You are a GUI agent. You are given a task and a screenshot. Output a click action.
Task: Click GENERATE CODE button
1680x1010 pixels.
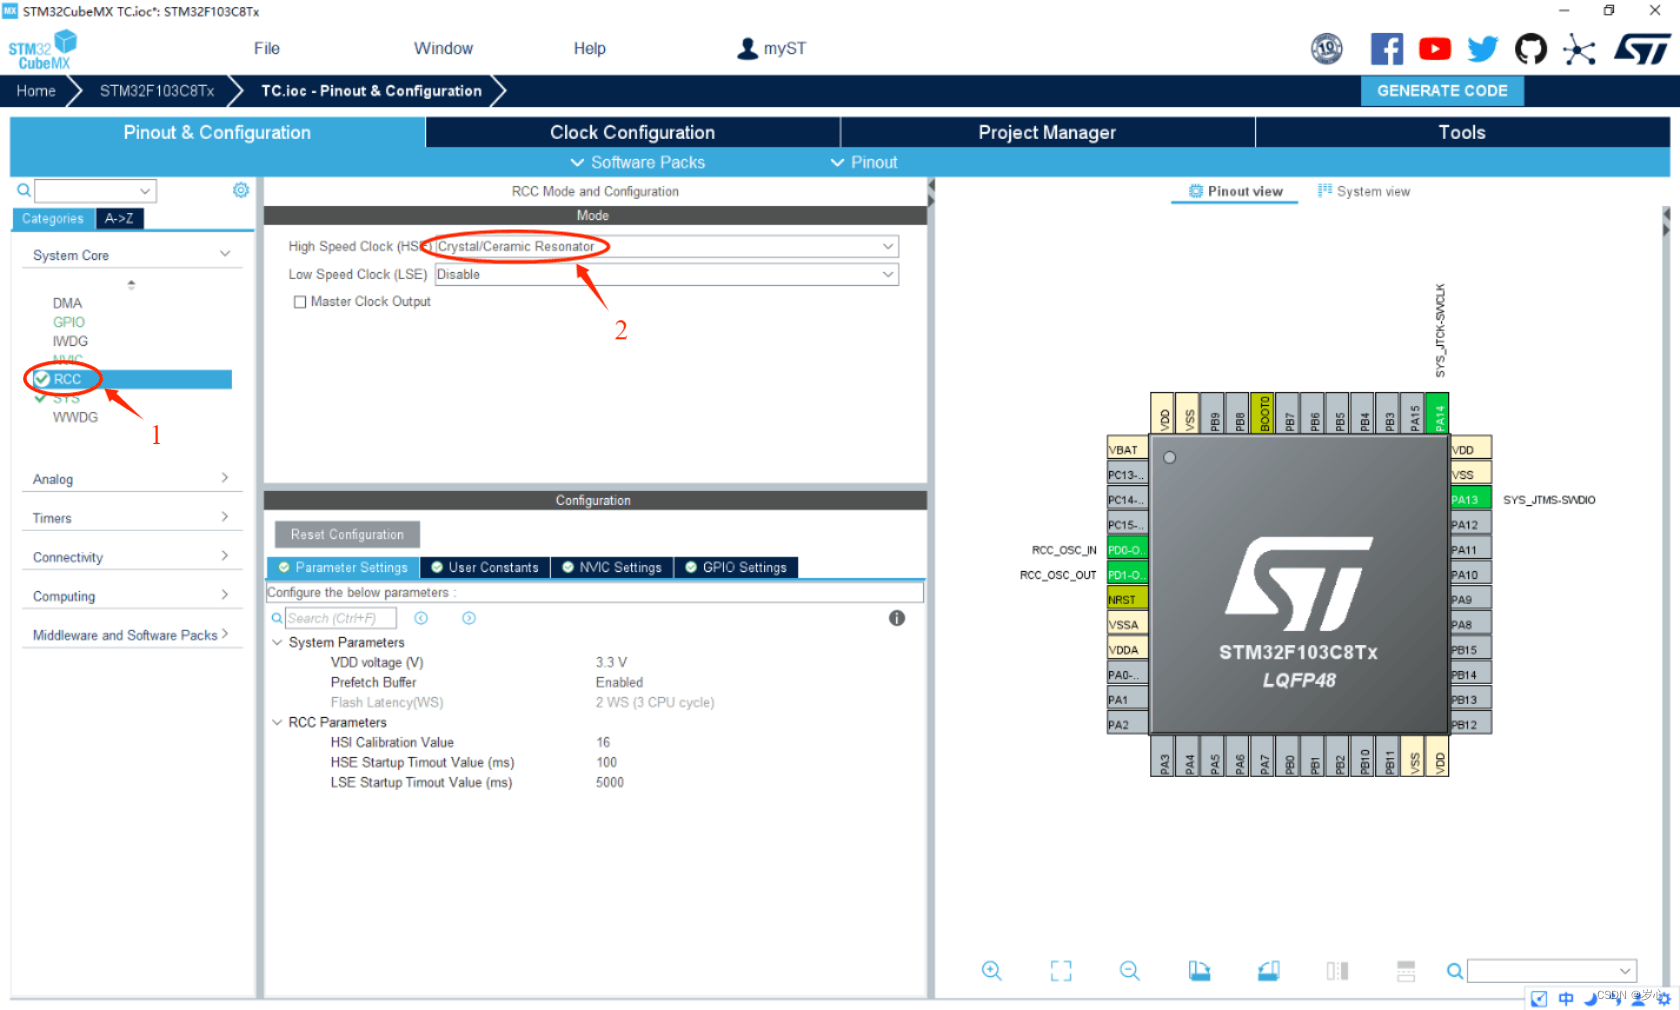point(1442,90)
